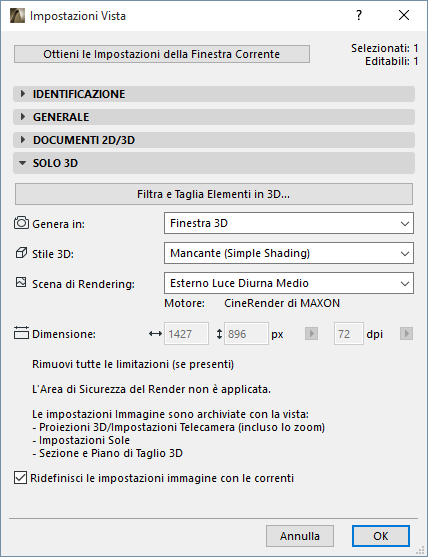428x557 pixels.
Task: Click Ottieni le Impostazioni della Finestra Corrente
Action: (x=162, y=54)
